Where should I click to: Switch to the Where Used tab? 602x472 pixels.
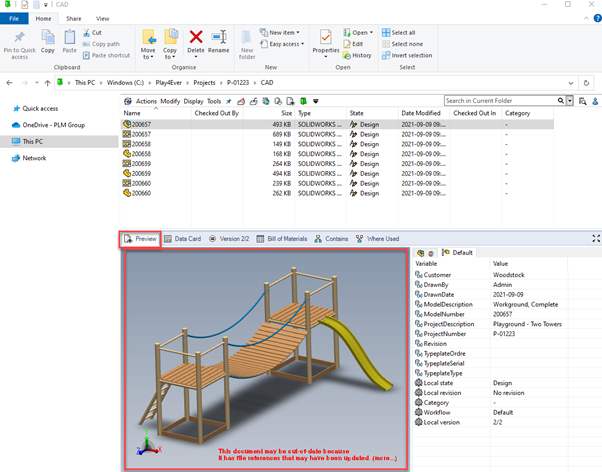click(x=377, y=239)
